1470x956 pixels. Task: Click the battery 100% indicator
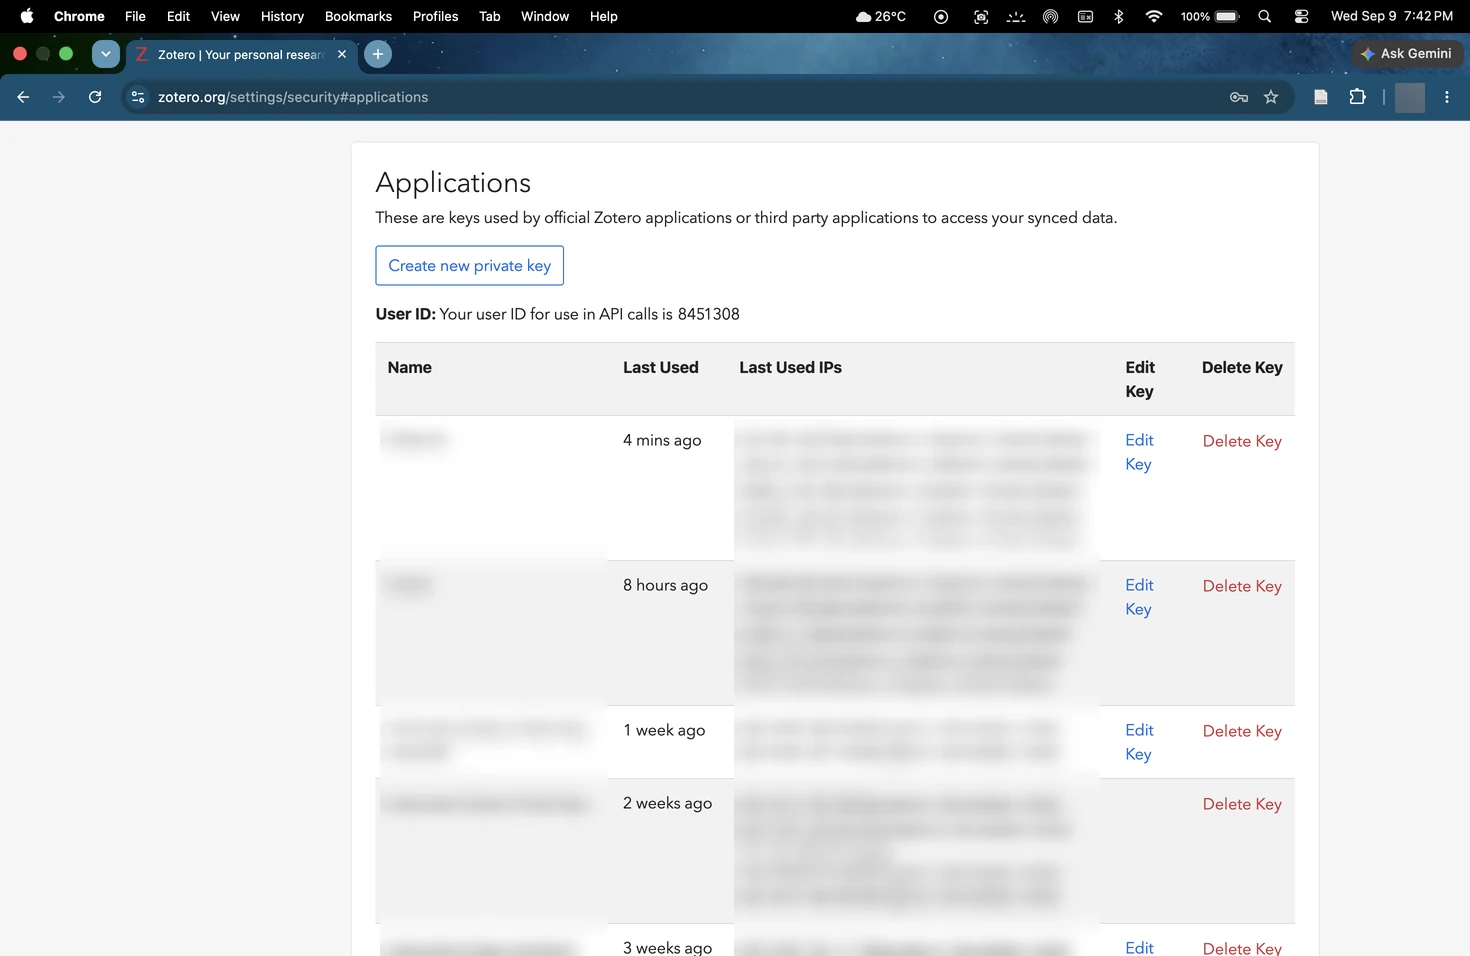click(x=1210, y=16)
